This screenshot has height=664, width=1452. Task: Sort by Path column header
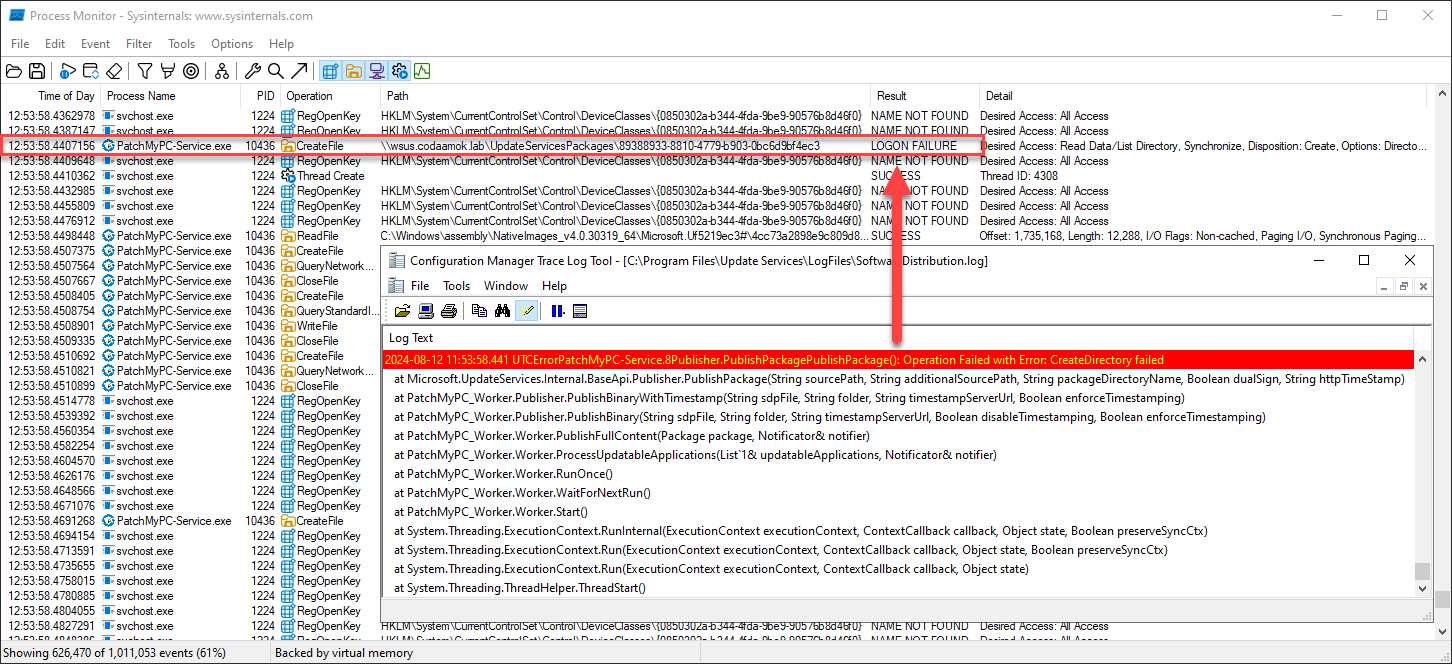point(625,96)
